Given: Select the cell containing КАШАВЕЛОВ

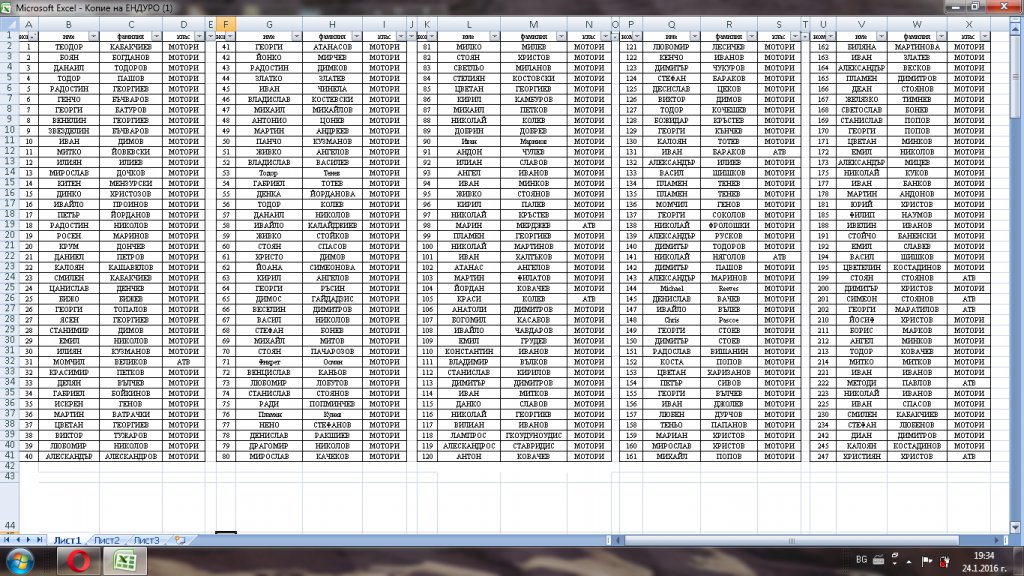Looking at the screenshot, I should (x=131, y=267).
